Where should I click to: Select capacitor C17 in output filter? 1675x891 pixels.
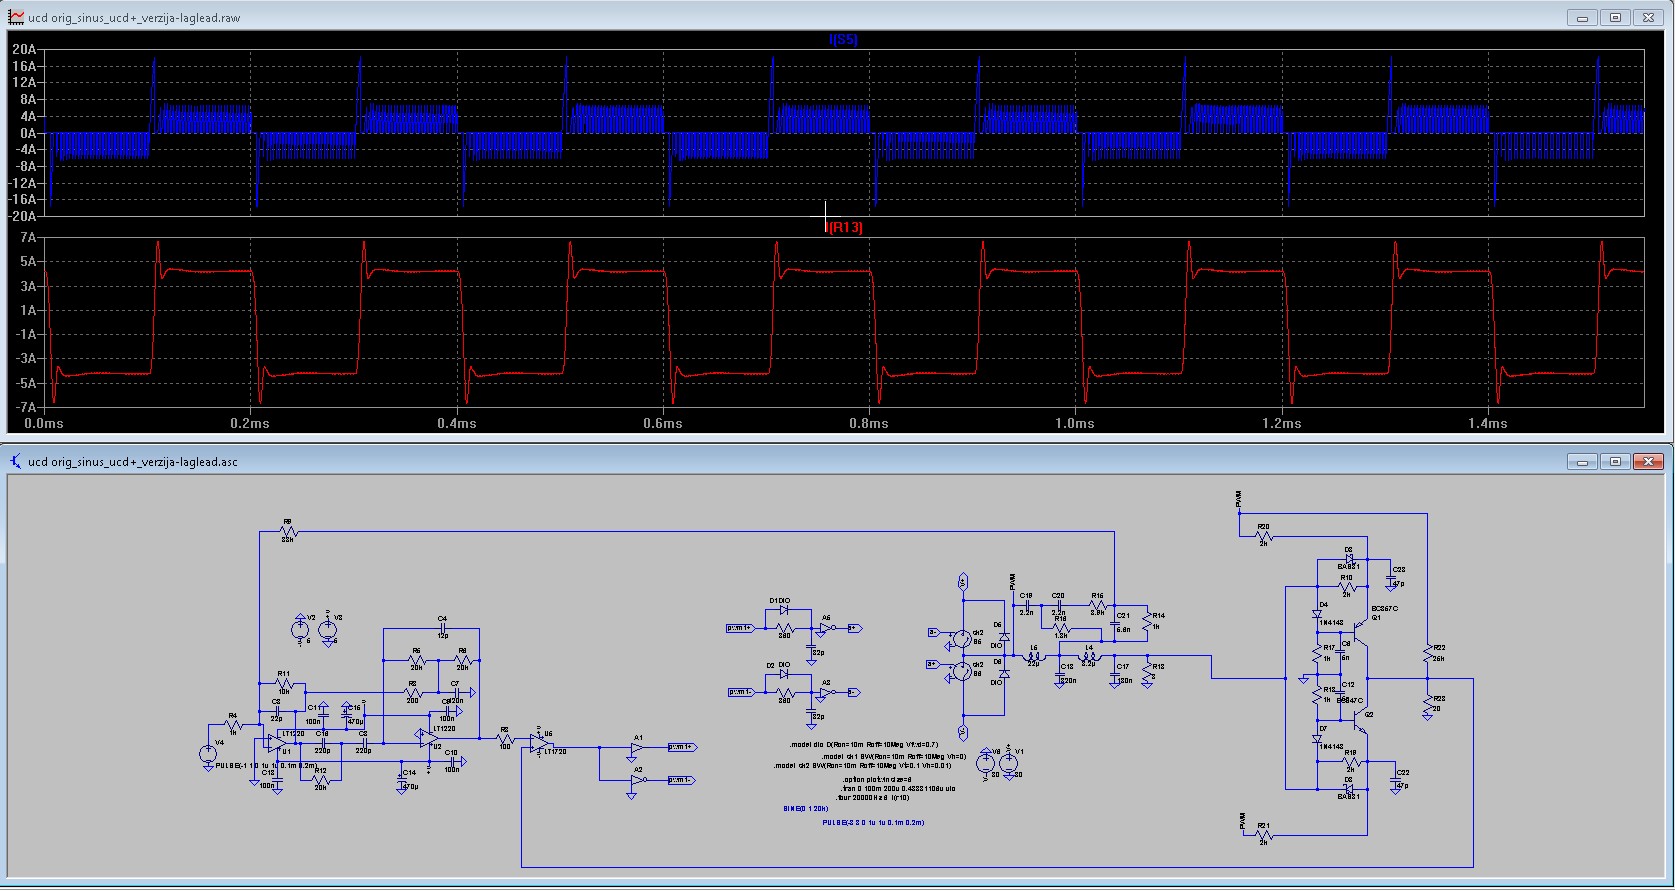coord(1115,673)
